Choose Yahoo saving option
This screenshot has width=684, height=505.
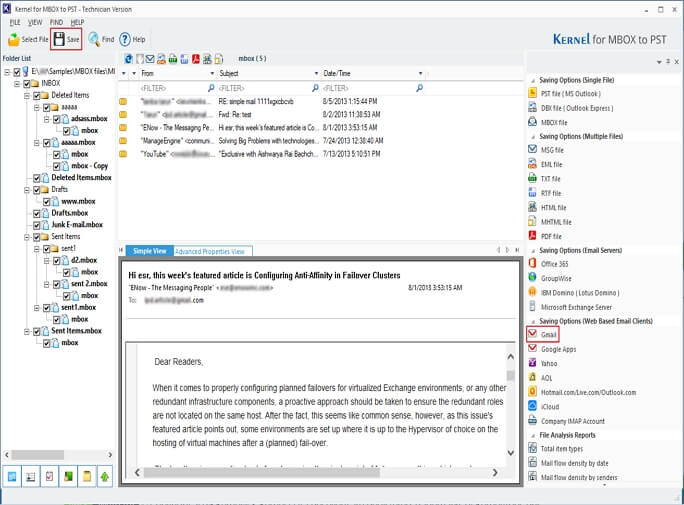click(543, 363)
